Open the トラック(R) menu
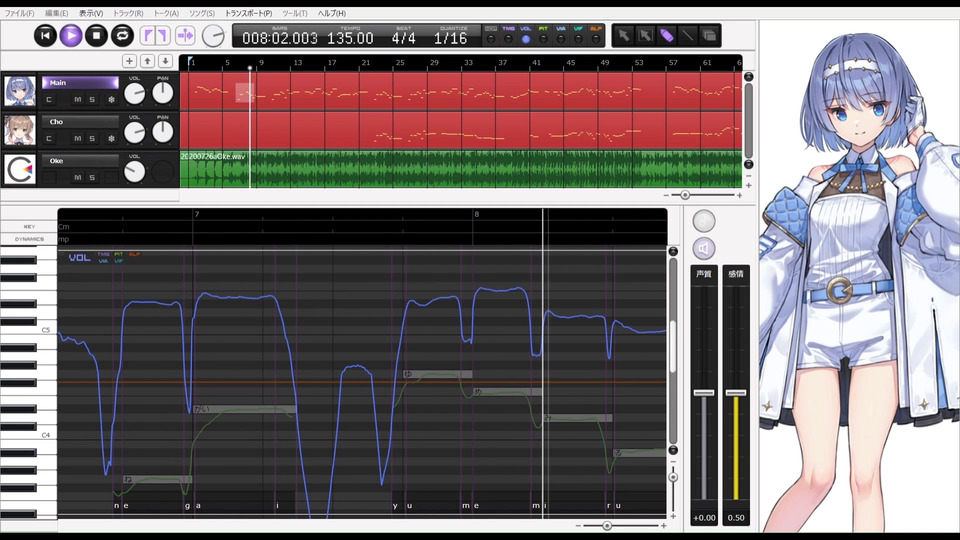960x540 pixels. coord(128,13)
